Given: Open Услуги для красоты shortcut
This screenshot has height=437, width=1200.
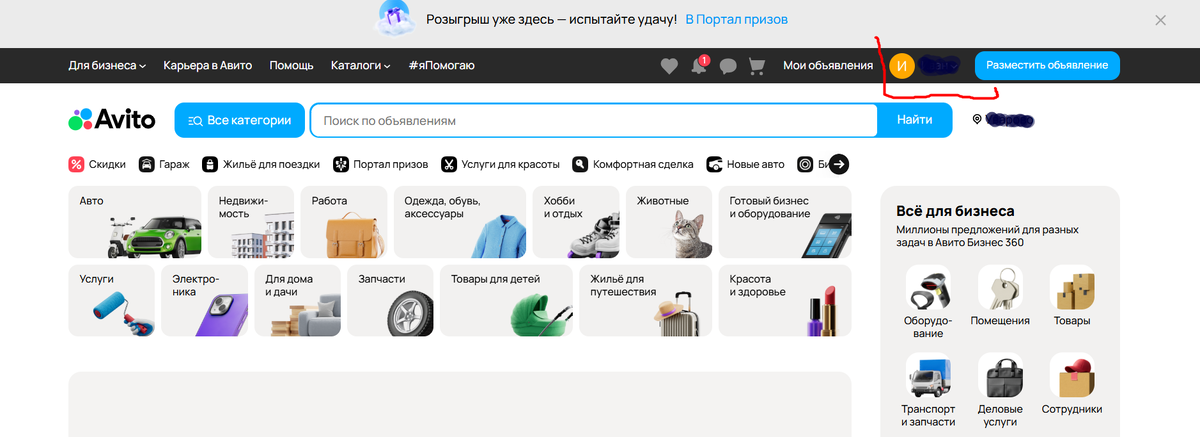Looking at the screenshot, I should coord(500,164).
